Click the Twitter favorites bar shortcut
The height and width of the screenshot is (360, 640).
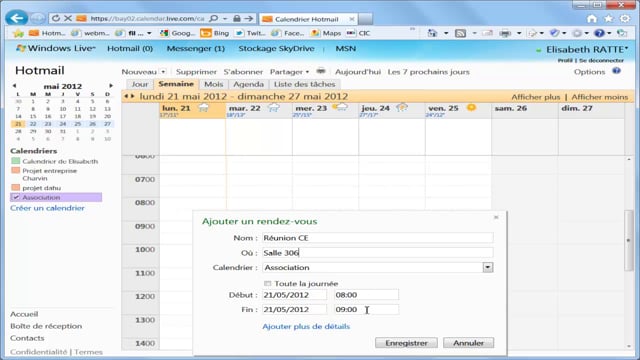tap(250, 33)
